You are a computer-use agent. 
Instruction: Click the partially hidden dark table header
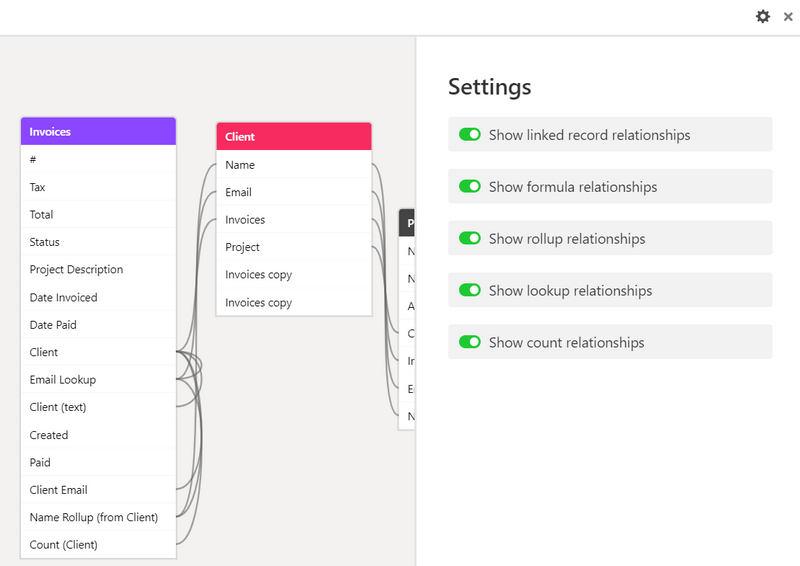(x=407, y=223)
